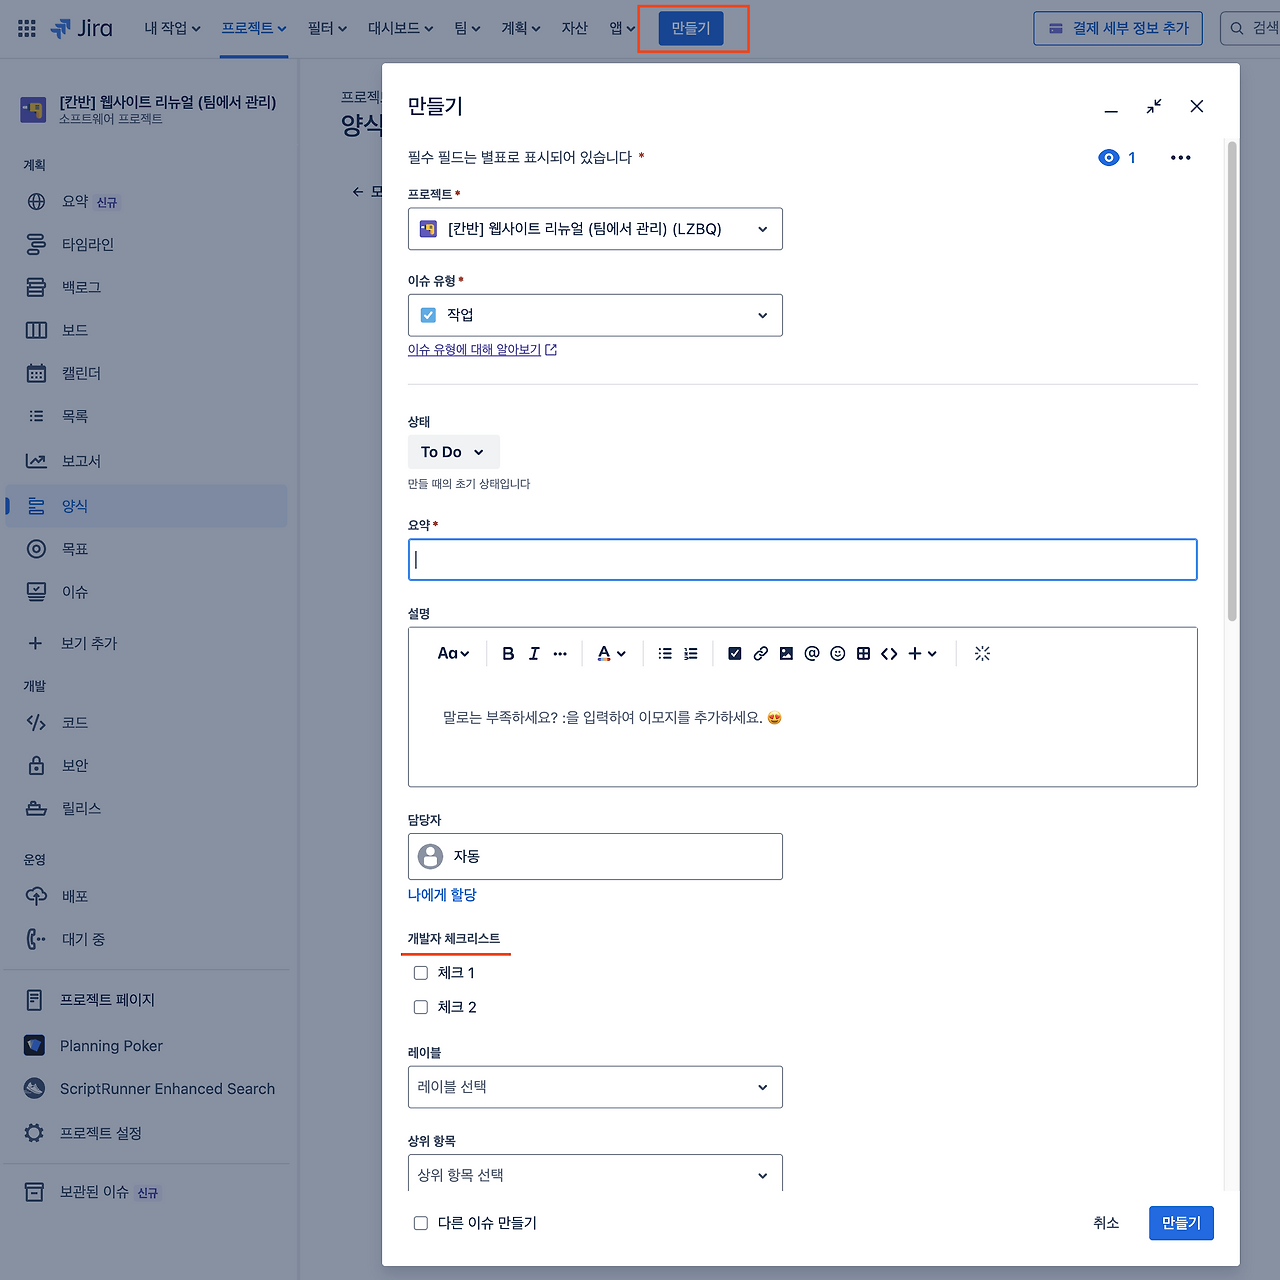
Task: Check the 체크 2 checkbox
Action: 421,1007
